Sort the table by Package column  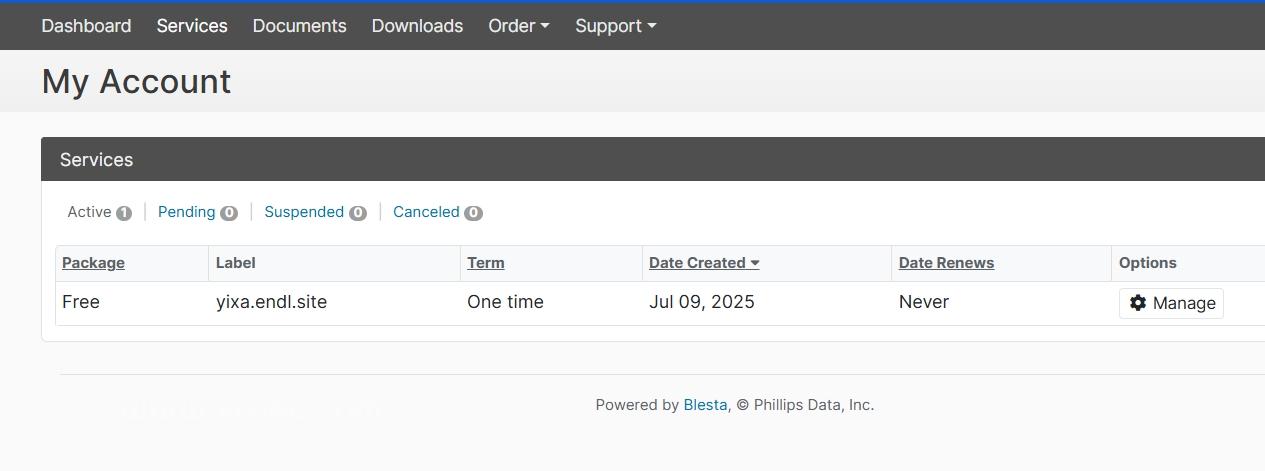93,263
